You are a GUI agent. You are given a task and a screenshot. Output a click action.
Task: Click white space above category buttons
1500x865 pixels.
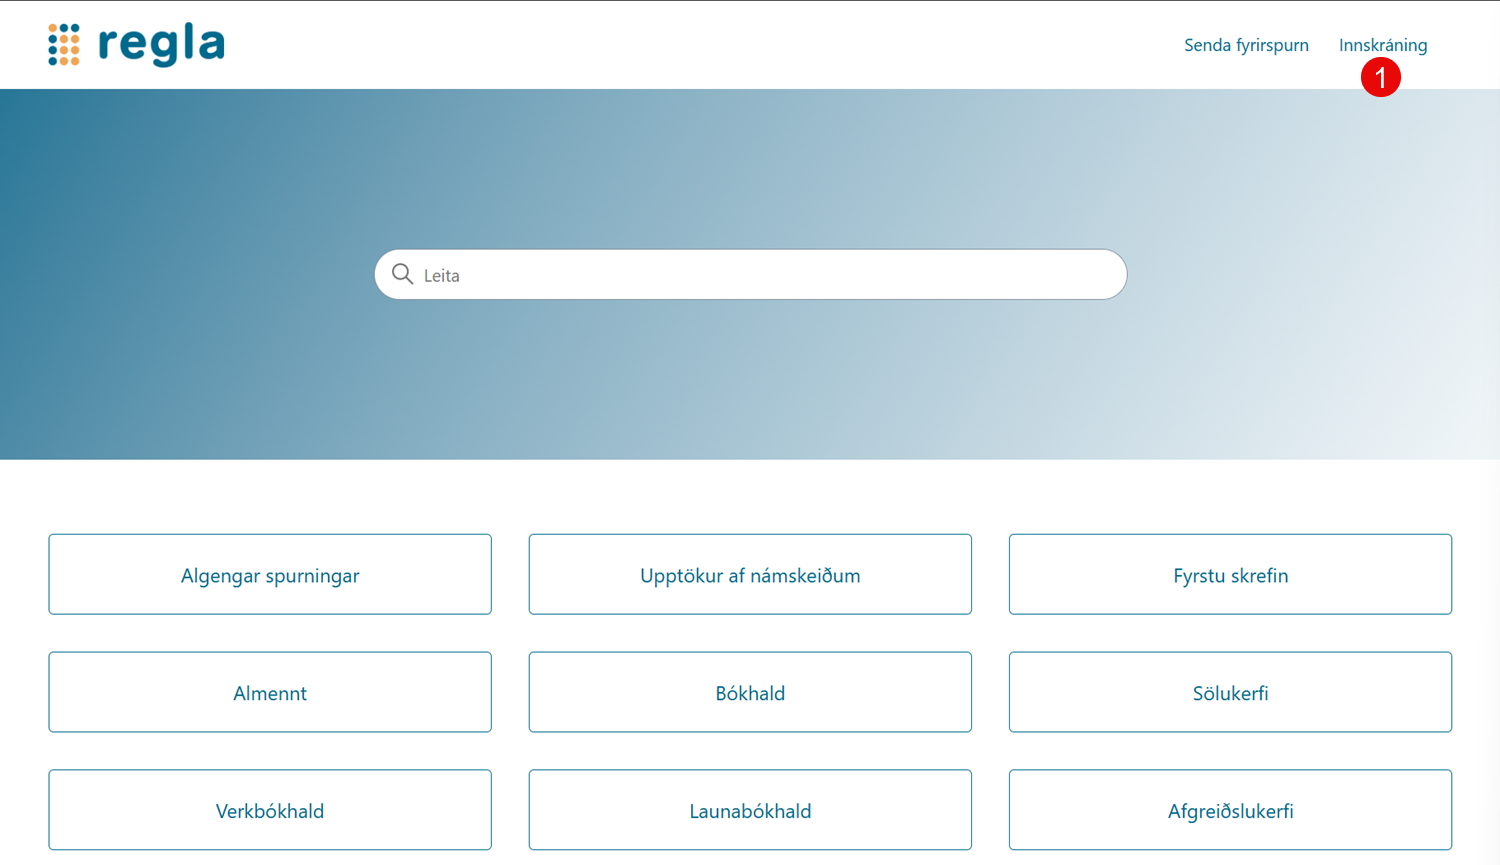(750, 497)
